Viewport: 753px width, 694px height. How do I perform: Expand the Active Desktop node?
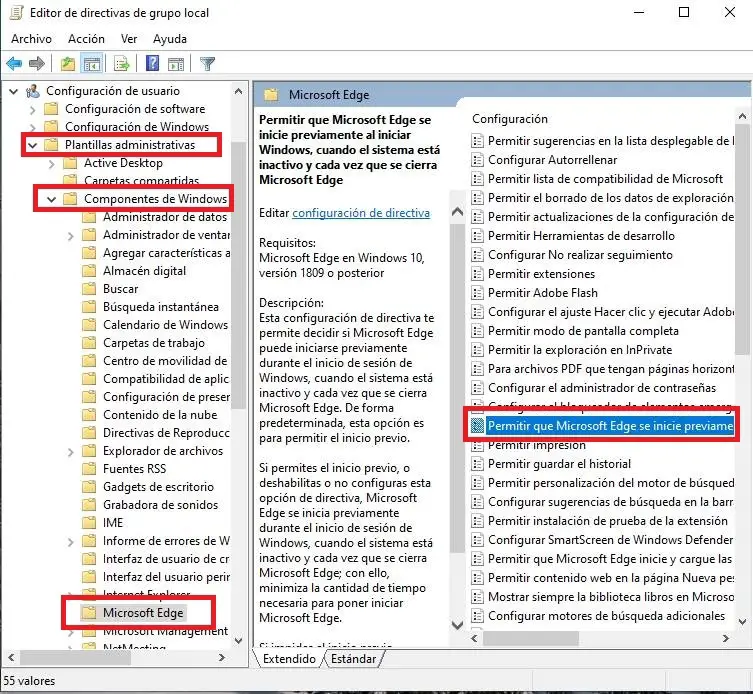pos(51,164)
